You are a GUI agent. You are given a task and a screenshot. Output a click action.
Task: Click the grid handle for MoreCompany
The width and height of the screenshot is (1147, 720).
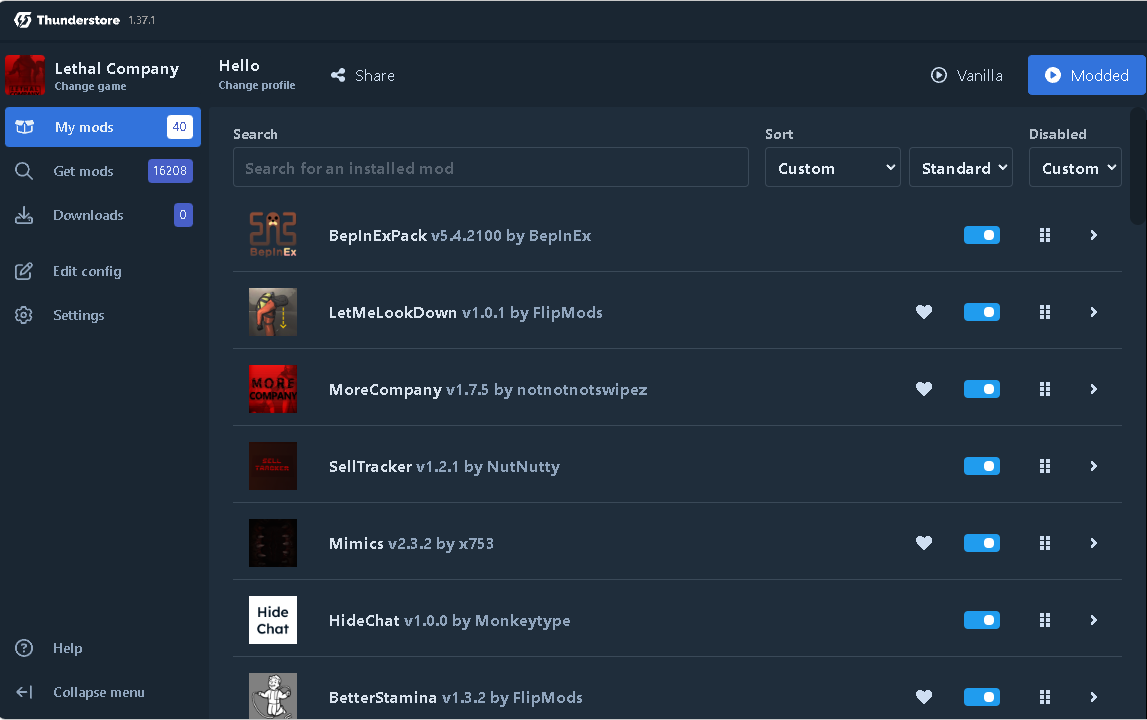point(1045,389)
